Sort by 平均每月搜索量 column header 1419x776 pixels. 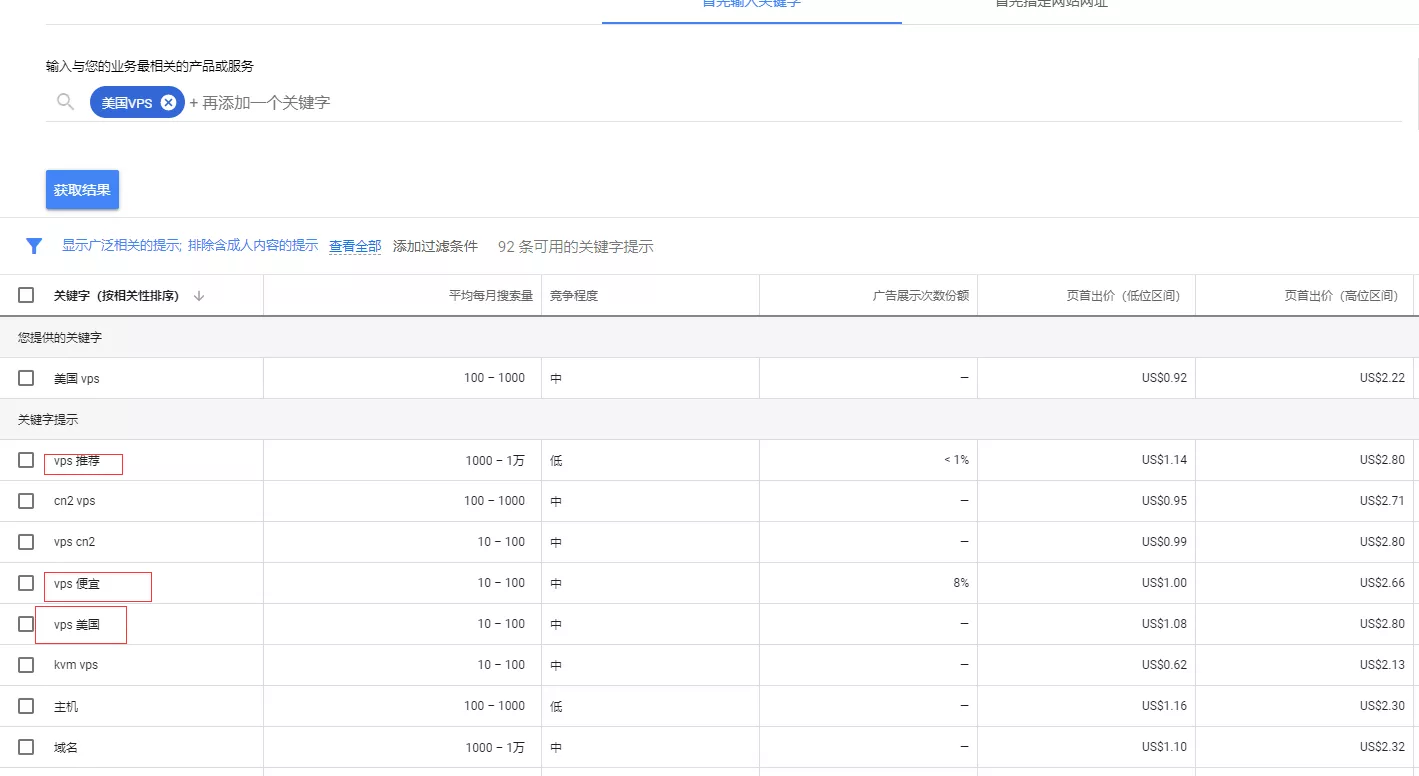point(491,296)
